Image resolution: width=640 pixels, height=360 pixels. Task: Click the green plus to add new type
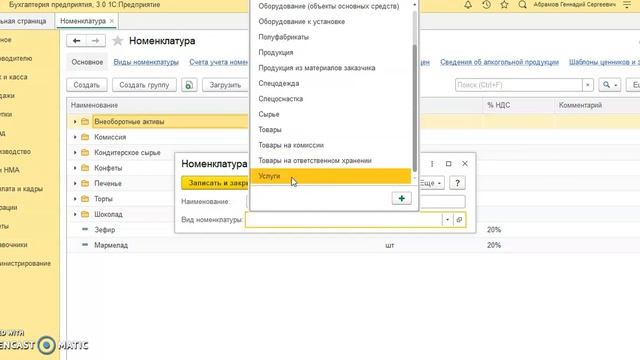[x=402, y=198]
